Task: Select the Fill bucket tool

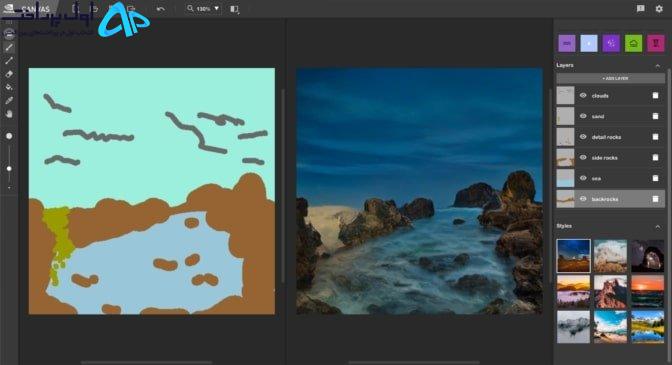Action: click(x=9, y=87)
